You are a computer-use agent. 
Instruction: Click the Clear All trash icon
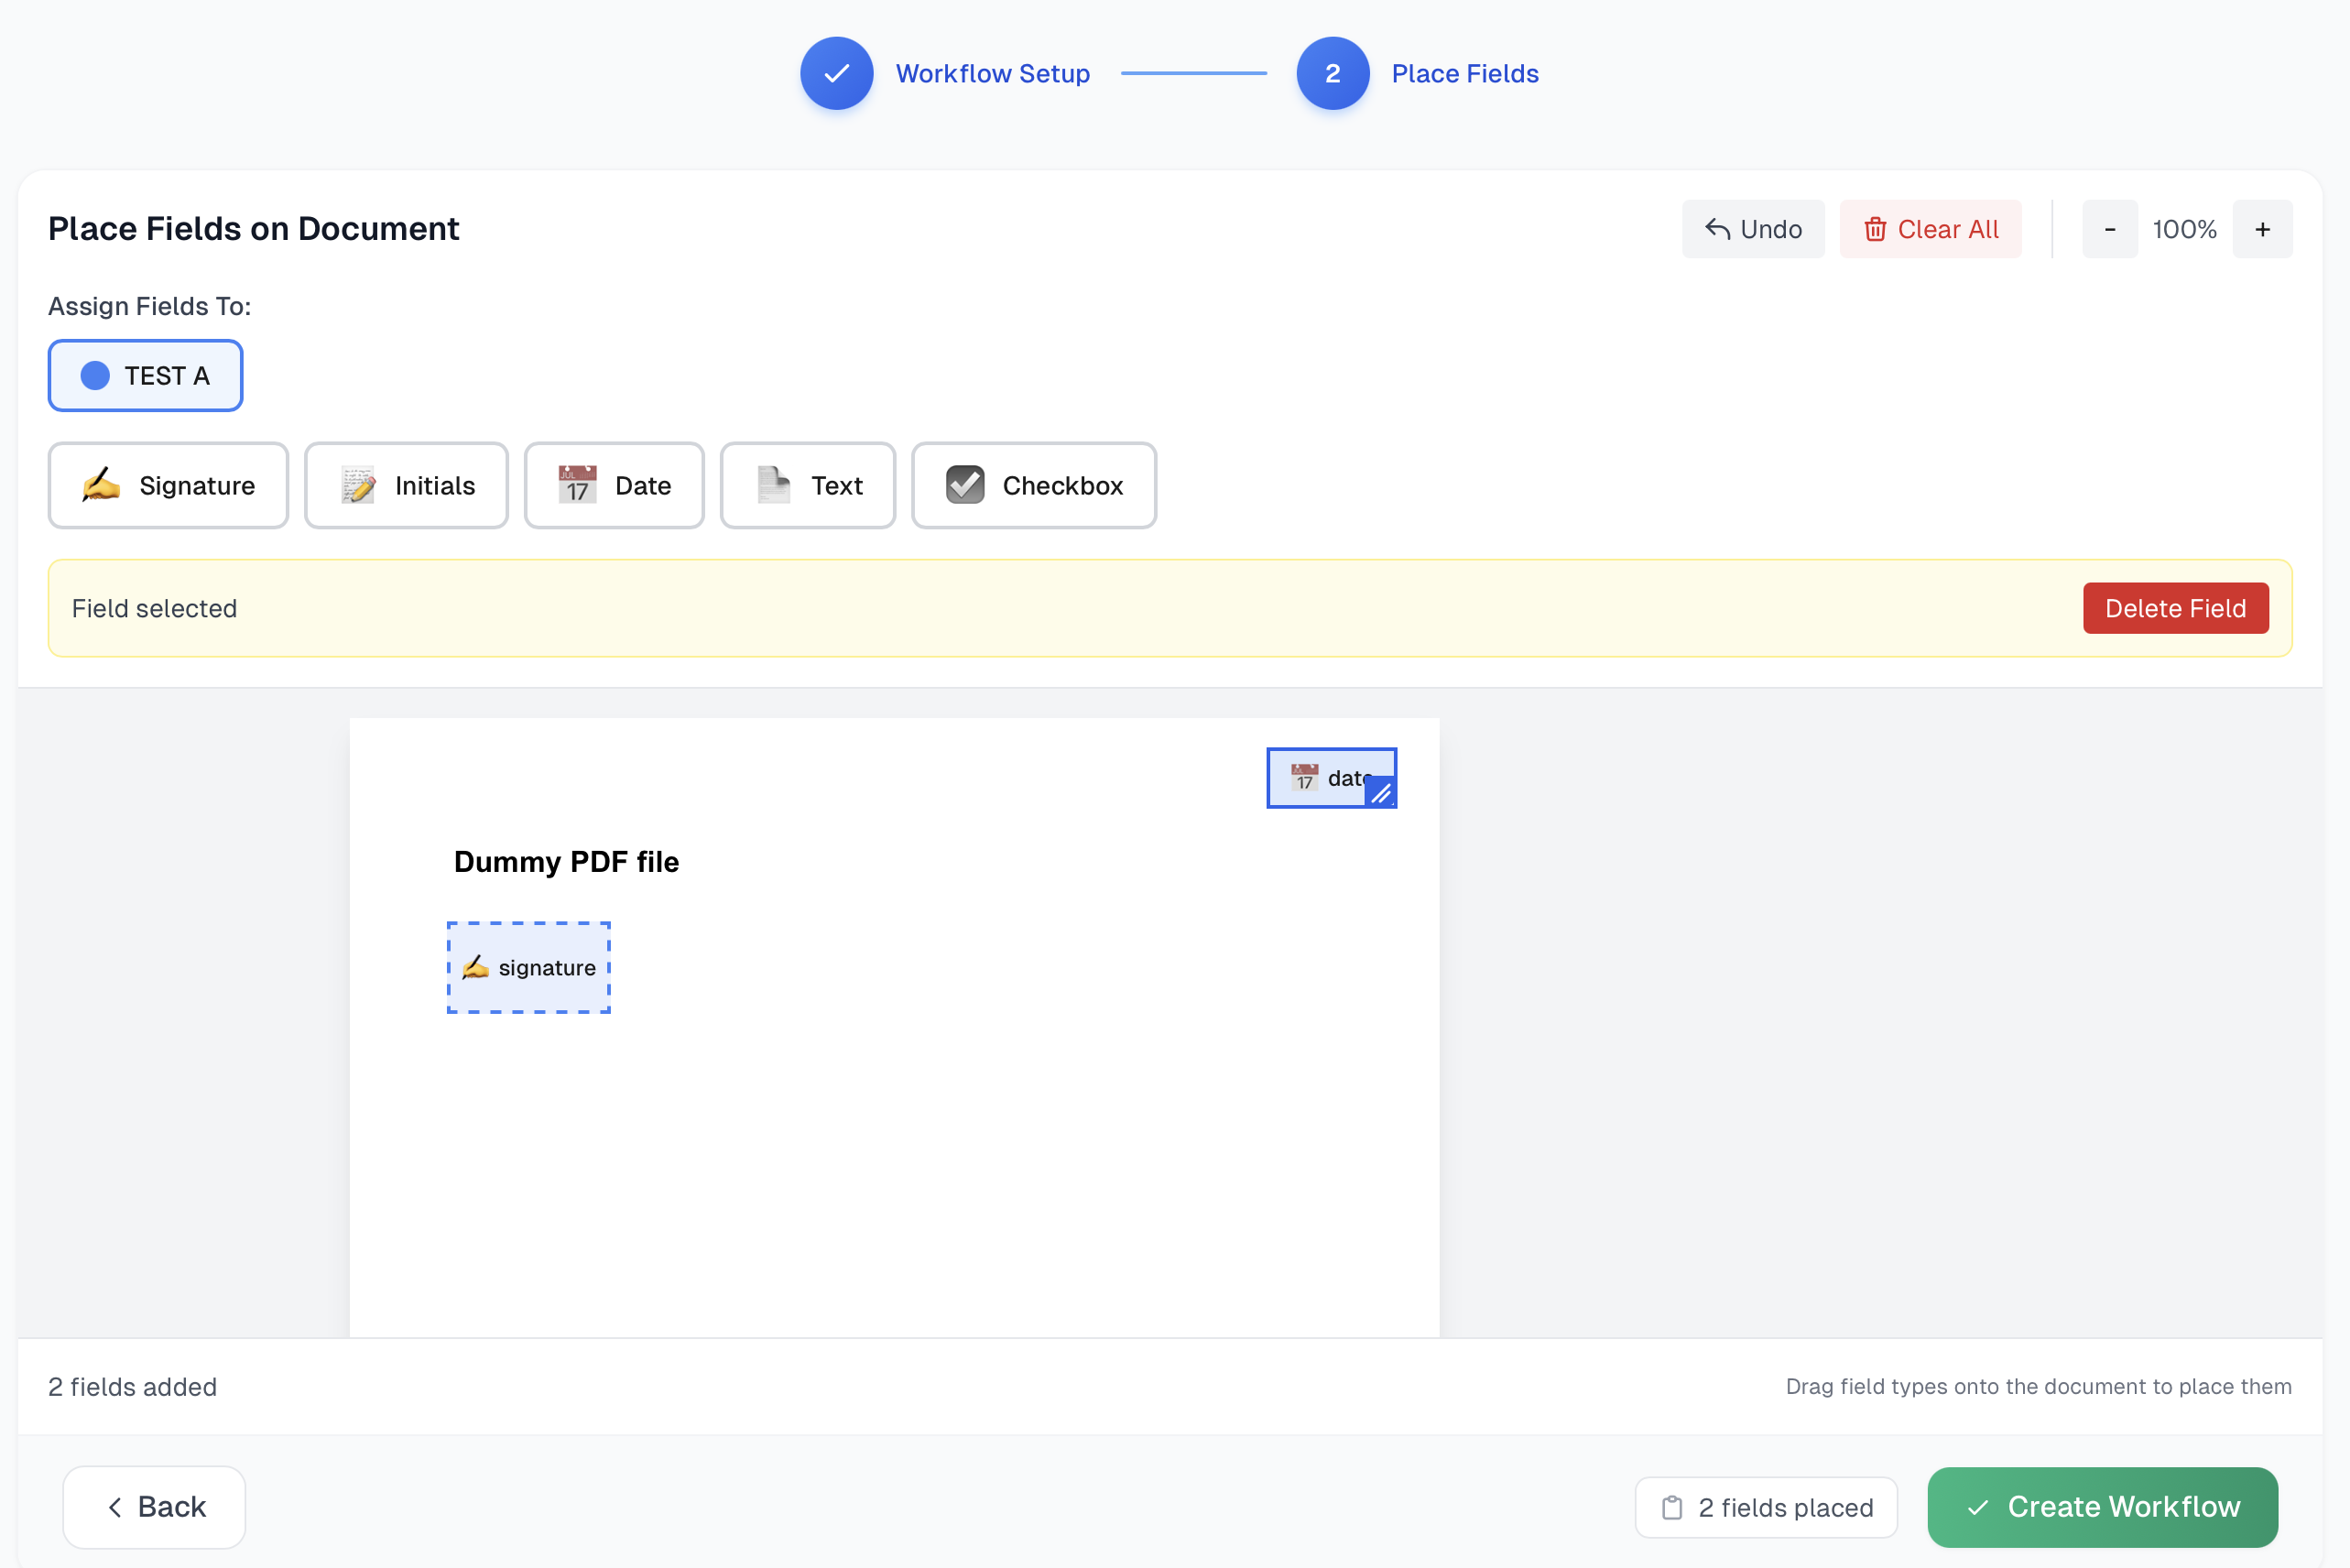(x=1875, y=228)
